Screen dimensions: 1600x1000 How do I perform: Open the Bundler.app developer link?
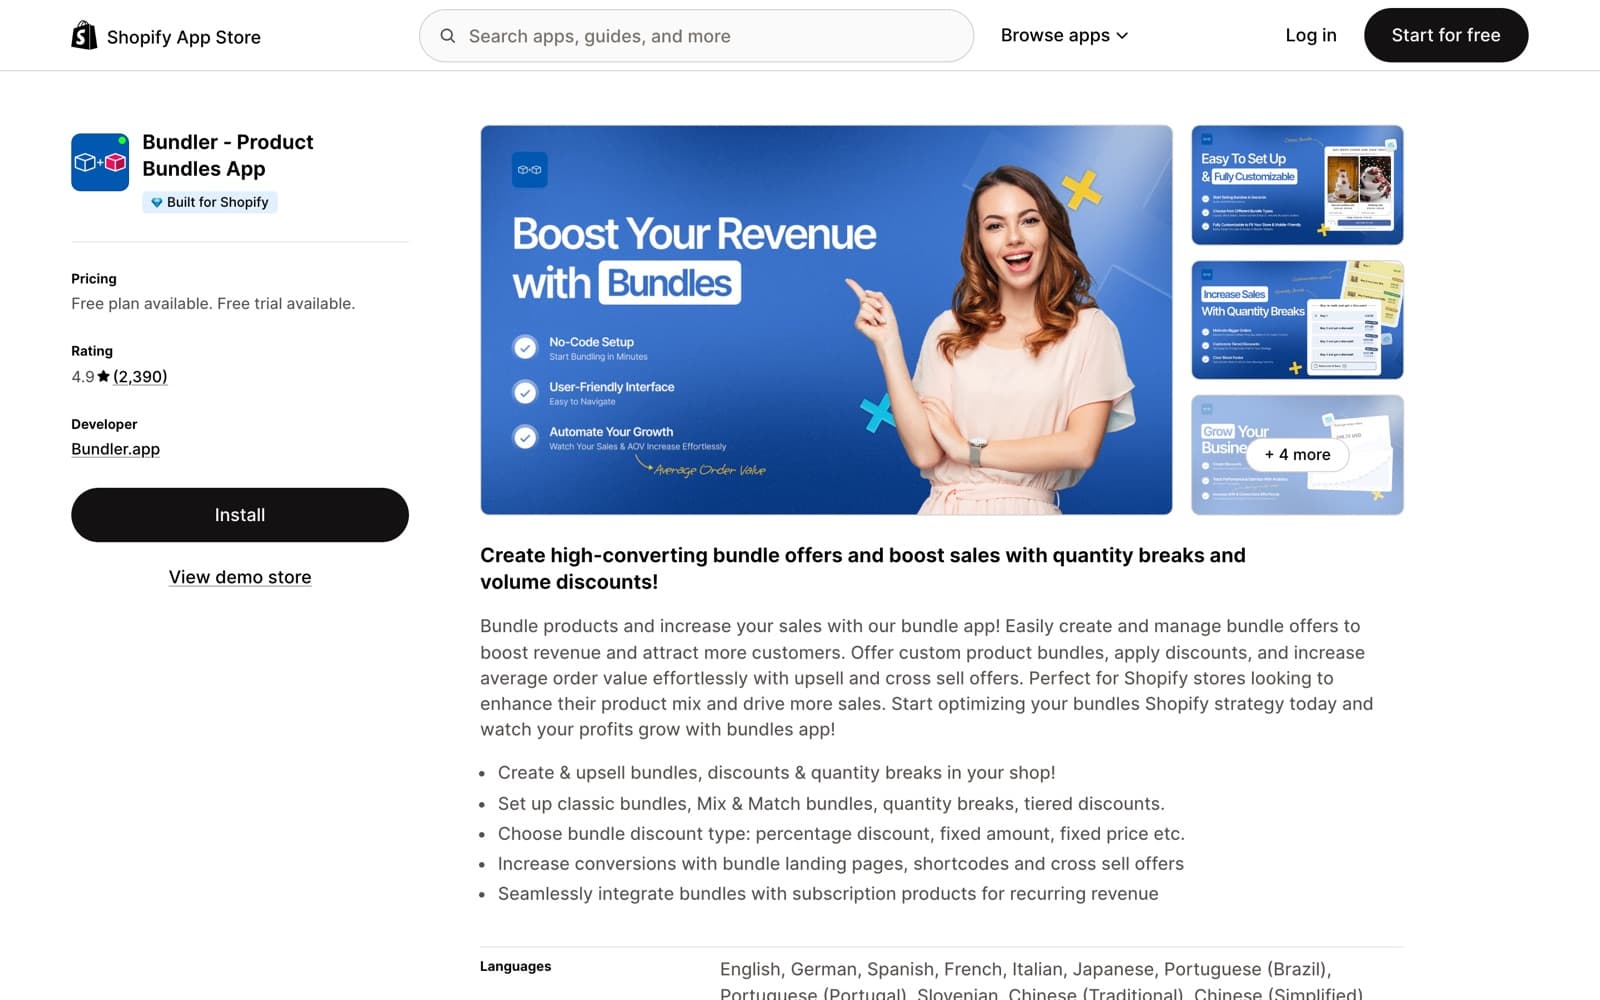(x=115, y=449)
